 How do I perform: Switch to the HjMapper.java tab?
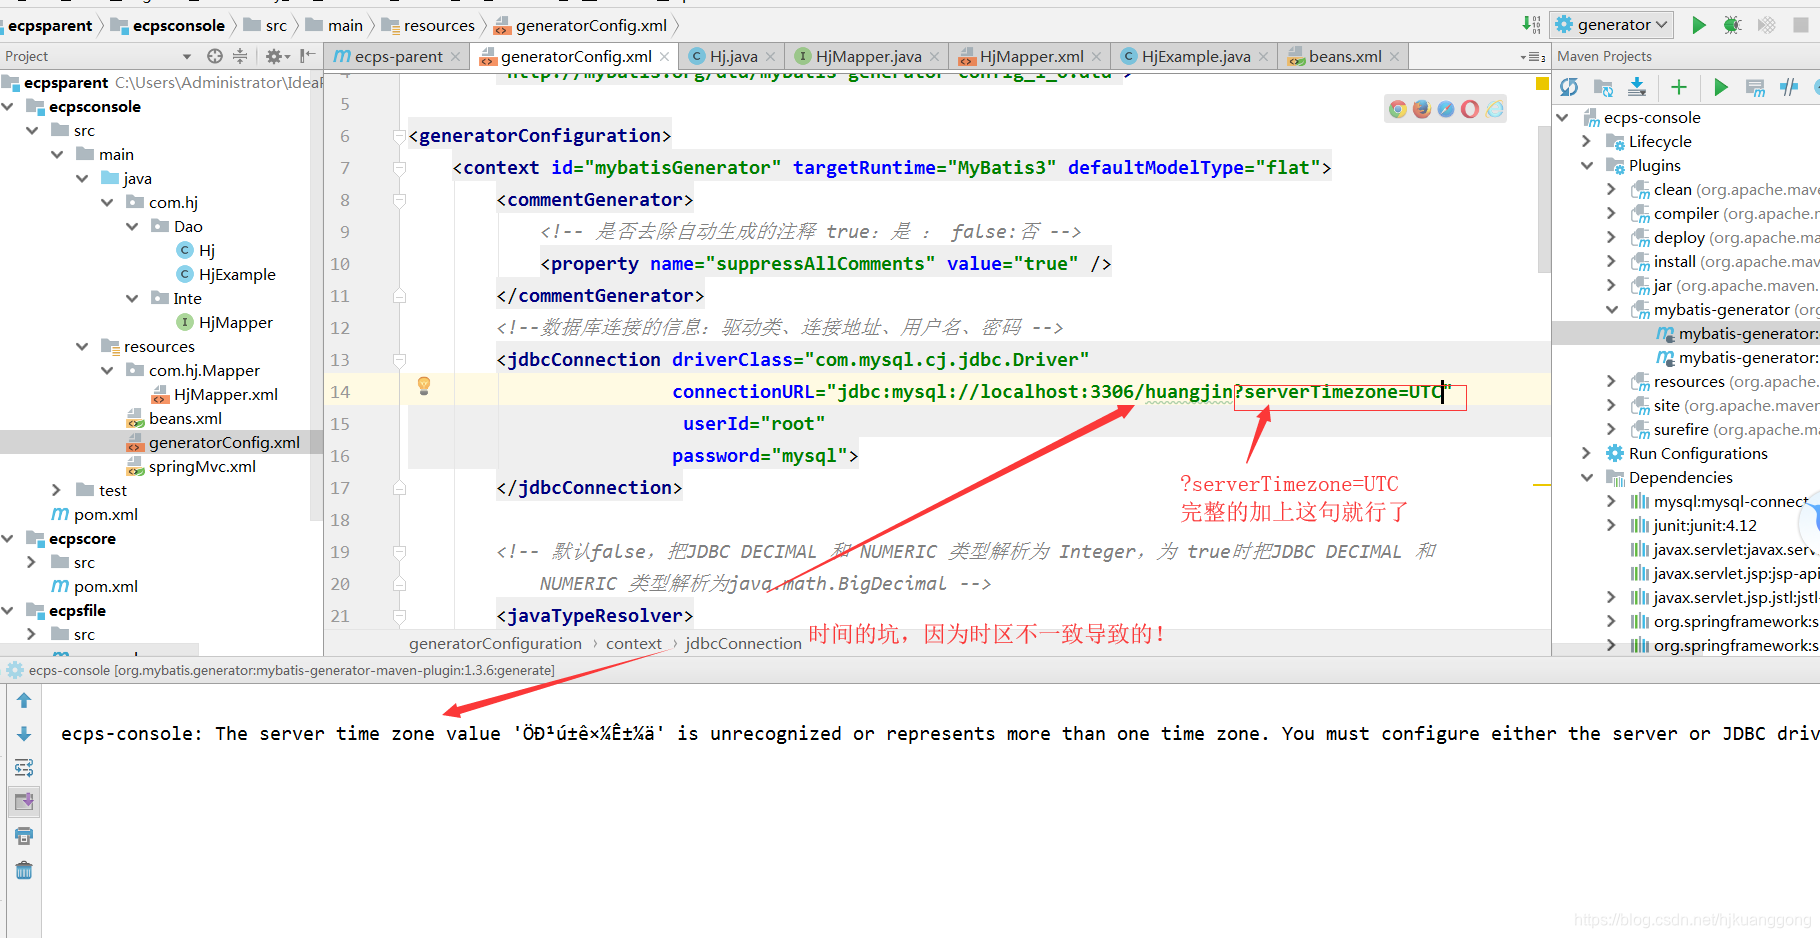tap(868, 57)
